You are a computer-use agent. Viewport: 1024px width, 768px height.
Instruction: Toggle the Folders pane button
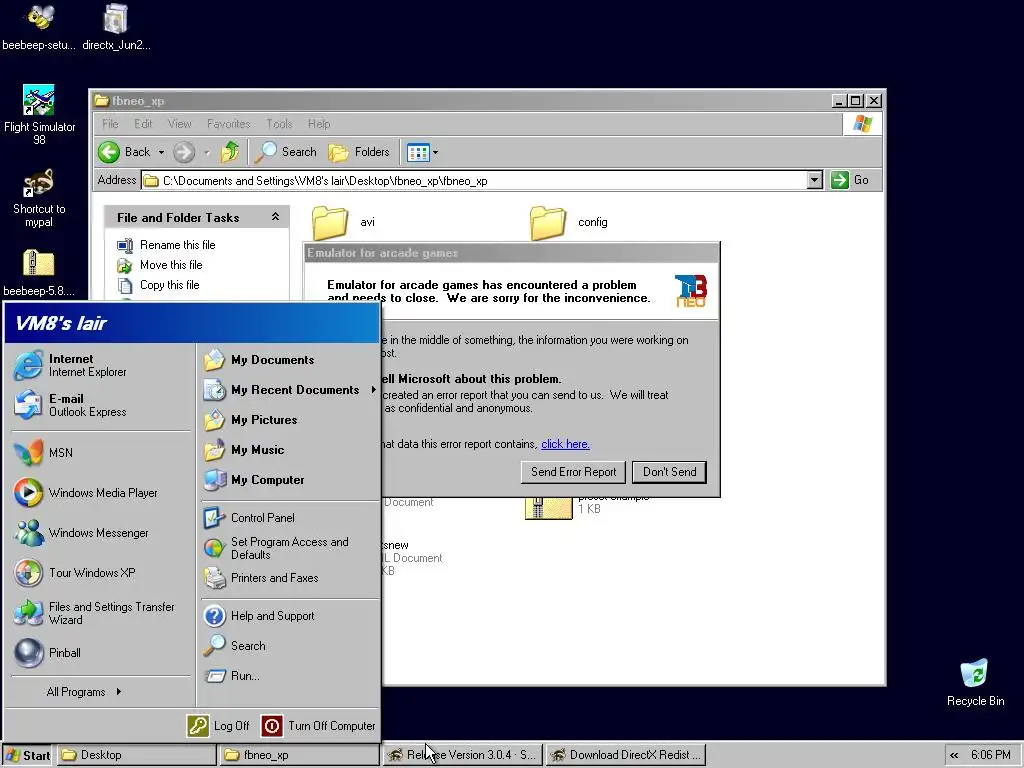pyautogui.click(x=359, y=152)
